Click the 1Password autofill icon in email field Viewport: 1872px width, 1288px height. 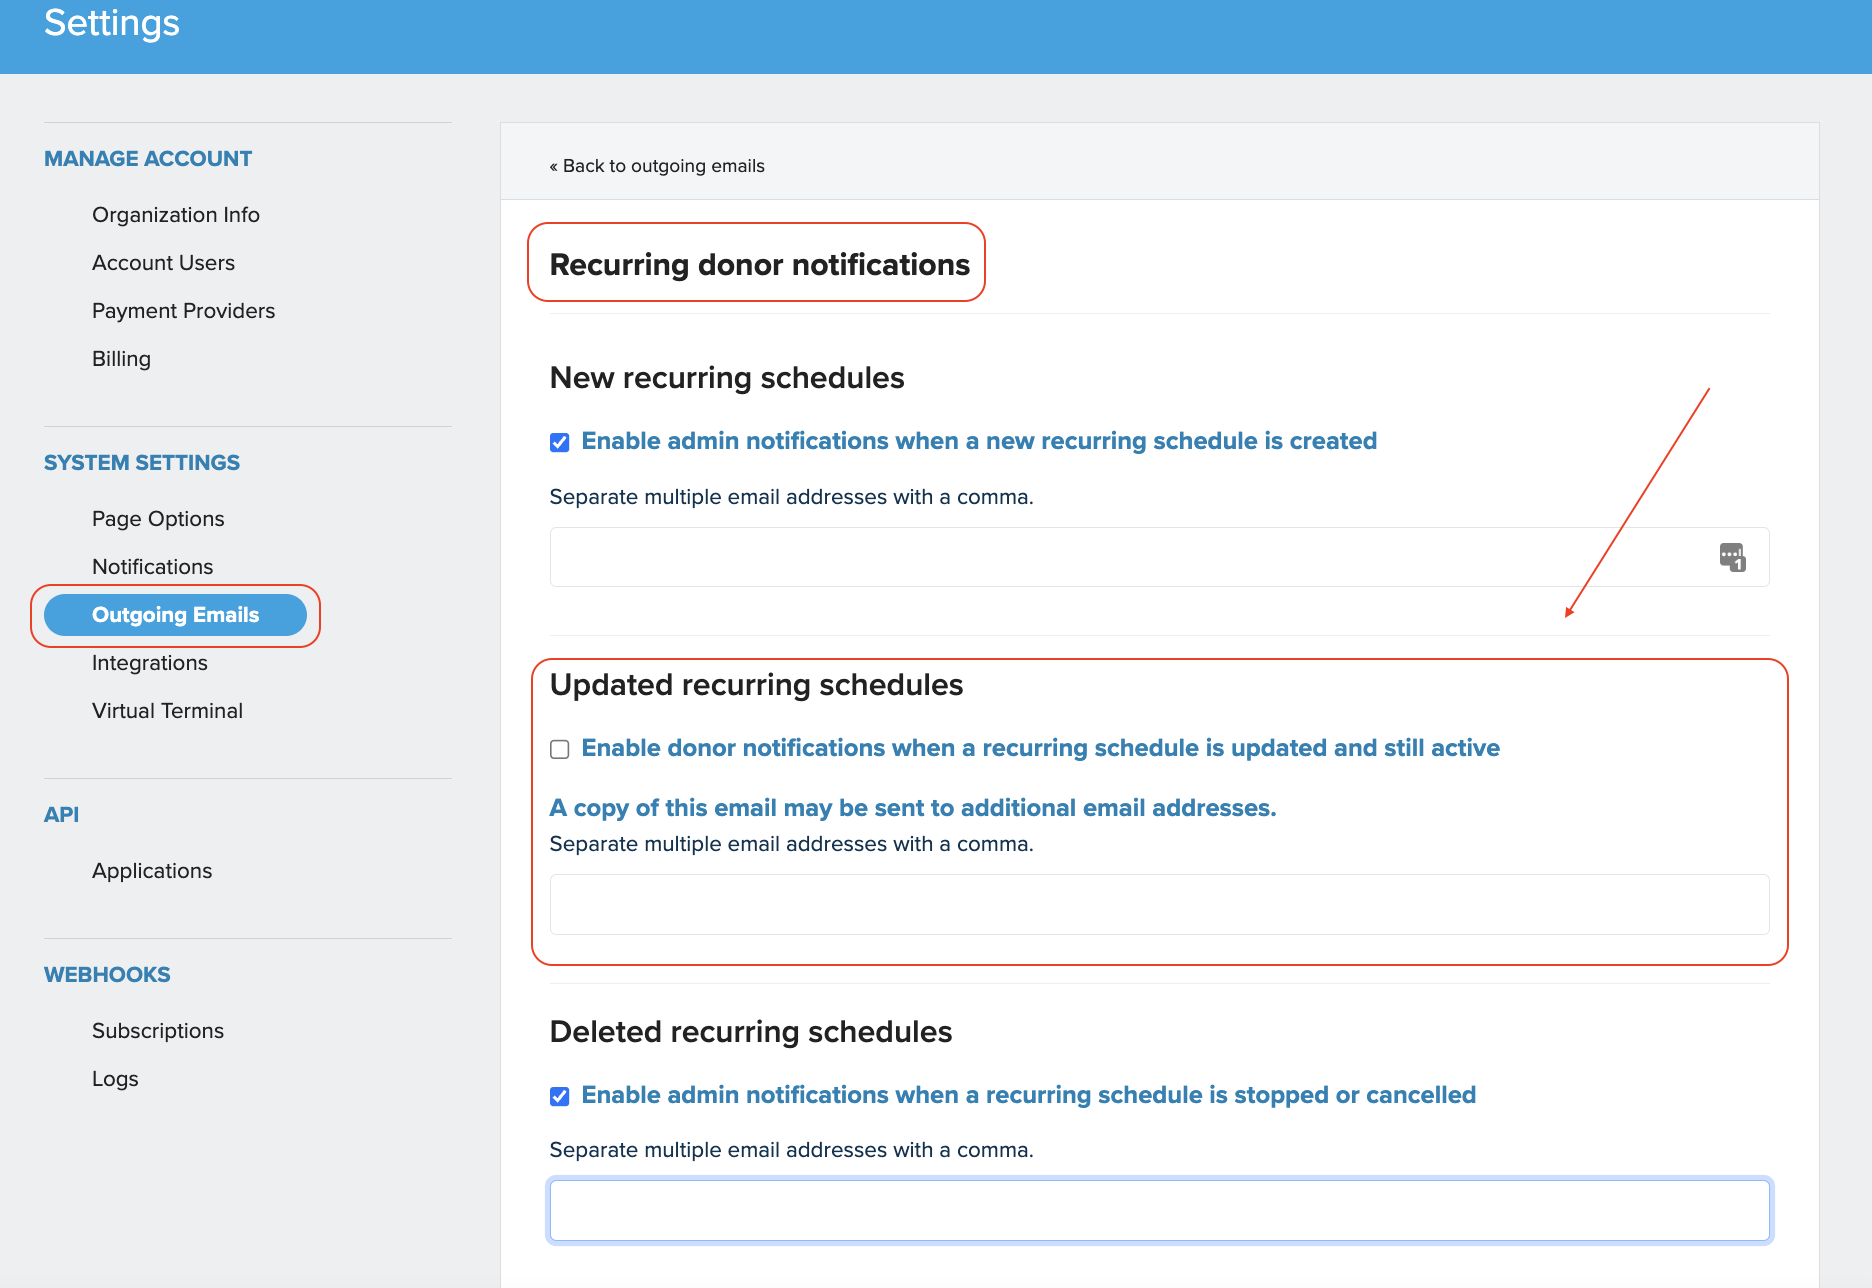click(x=1735, y=557)
